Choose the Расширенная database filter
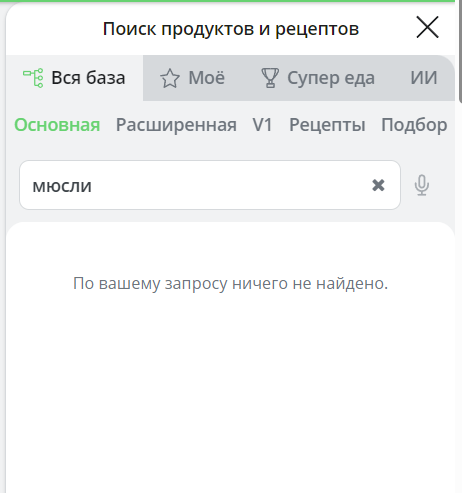462x493 pixels. click(x=176, y=125)
